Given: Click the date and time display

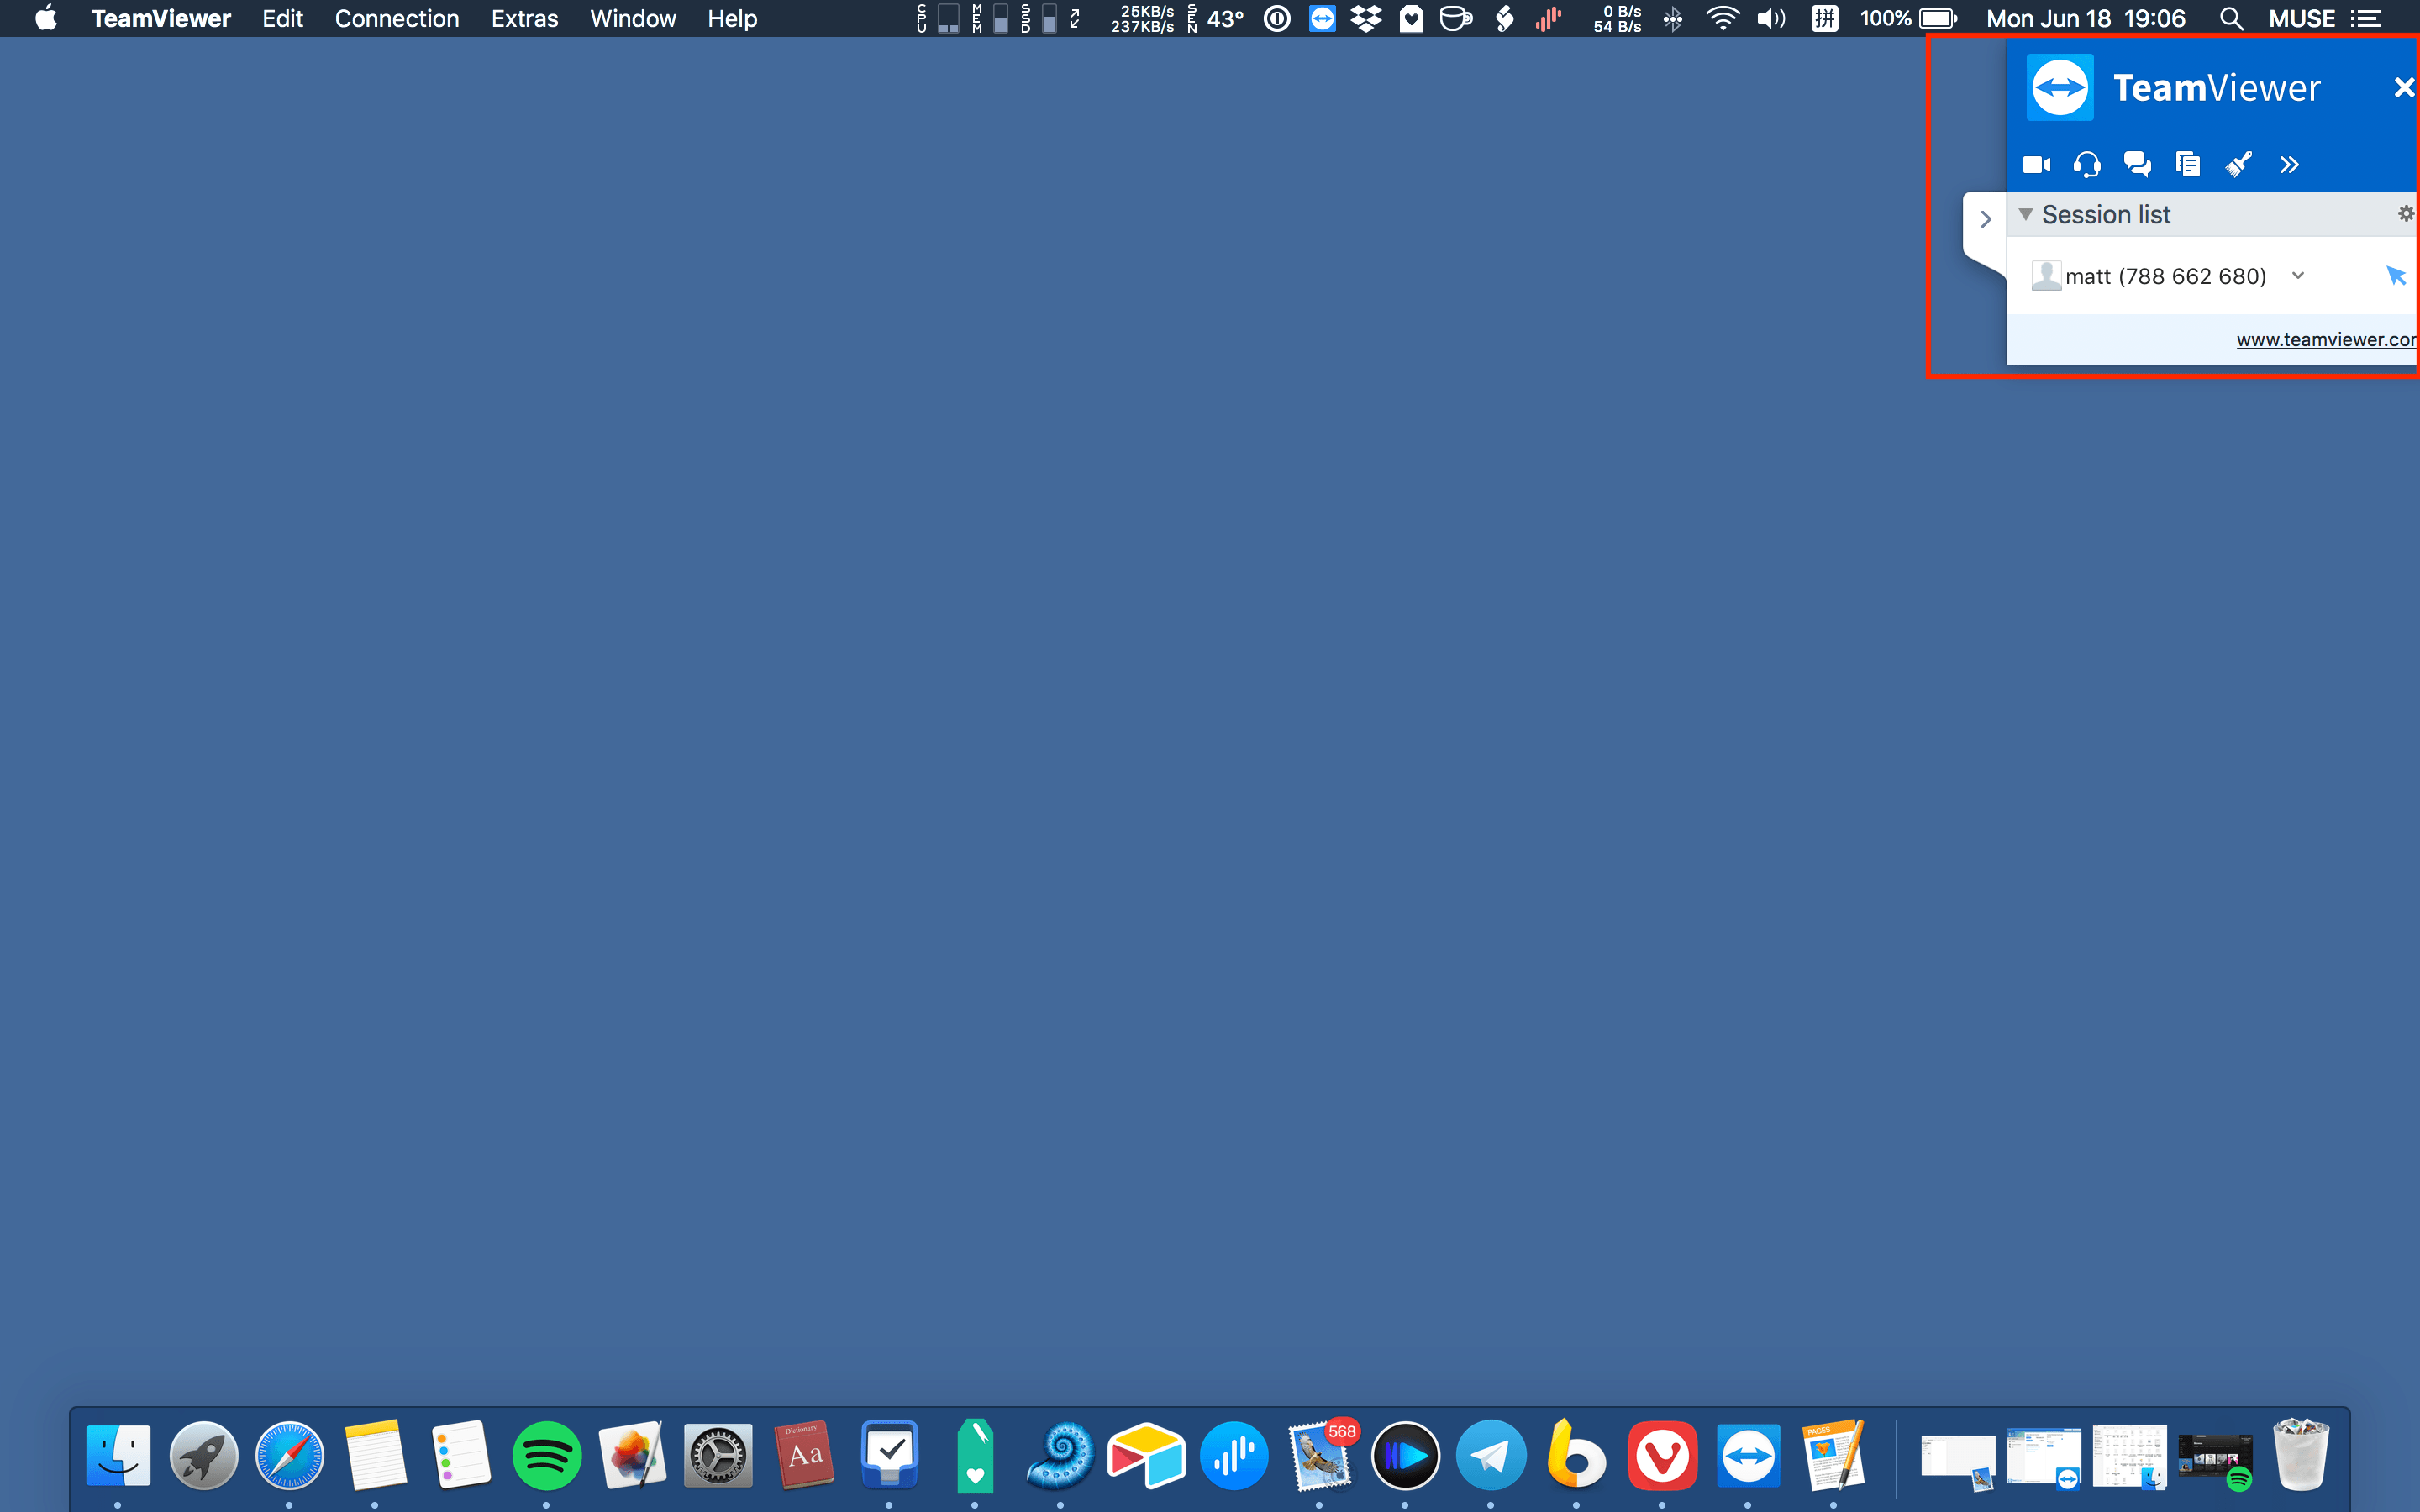Looking at the screenshot, I should [2086, 18].
